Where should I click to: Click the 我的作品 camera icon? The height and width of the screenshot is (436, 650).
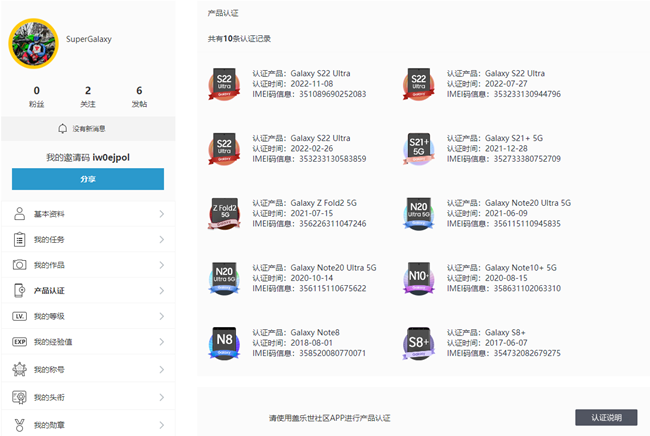click(19, 265)
